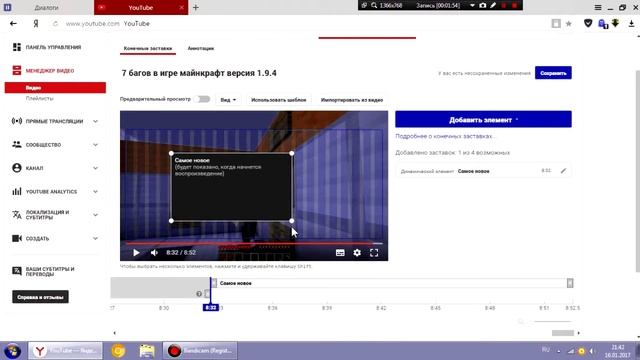This screenshot has width=640, height=360.
Task: Switch to the Конечные заставки tab
Action: tap(148, 48)
